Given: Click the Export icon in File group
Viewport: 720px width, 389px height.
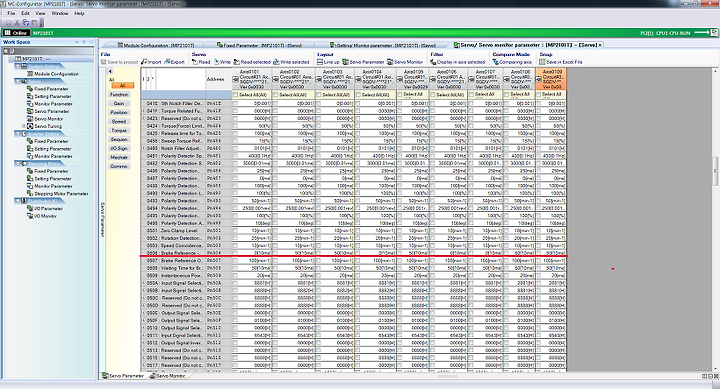Looking at the screenshot, I should [167, 62].
